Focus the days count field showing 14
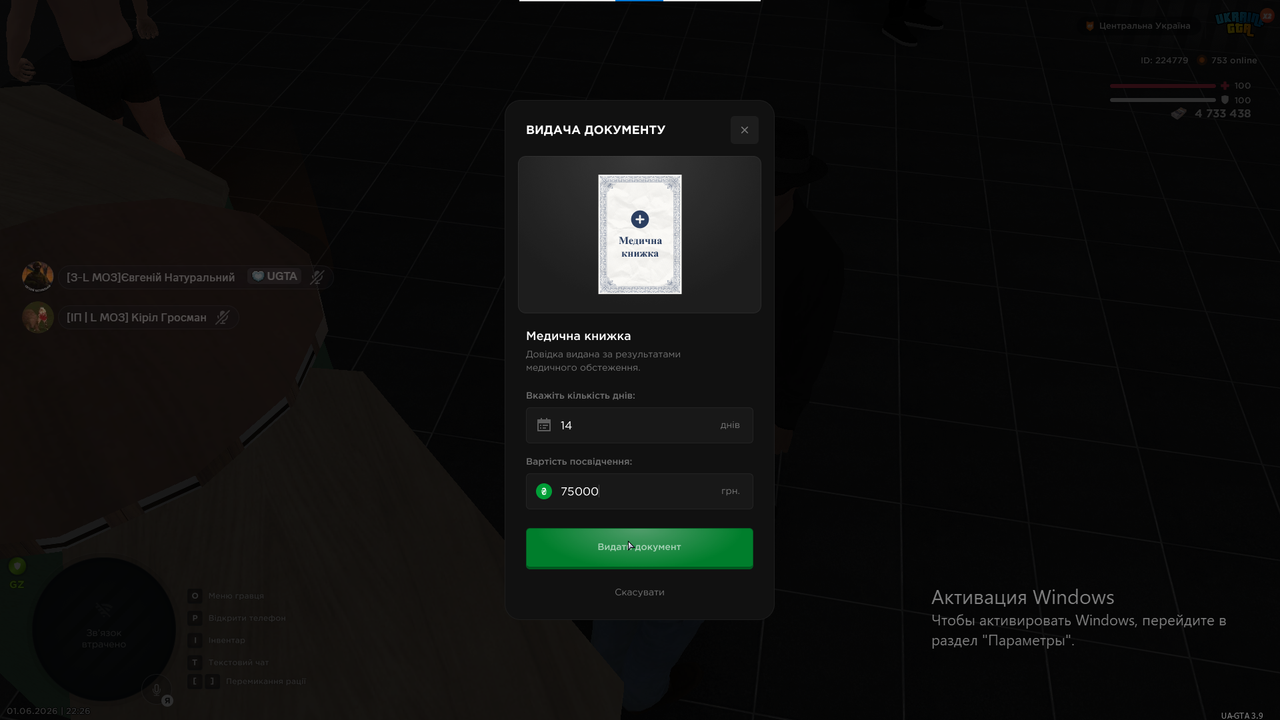This screenshot has width=1280, height=720. coord(640,425)
